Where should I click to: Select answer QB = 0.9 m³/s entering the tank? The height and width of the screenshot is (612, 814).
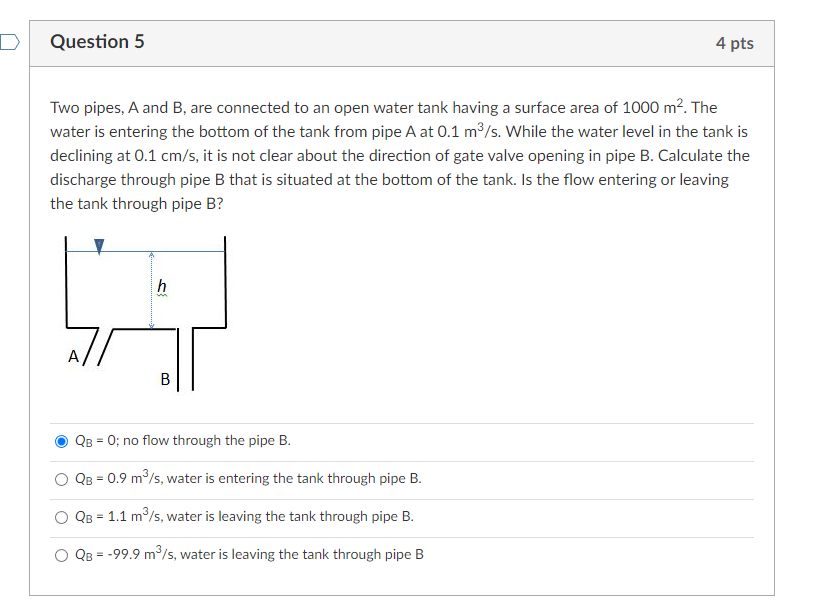coord(60,478)
